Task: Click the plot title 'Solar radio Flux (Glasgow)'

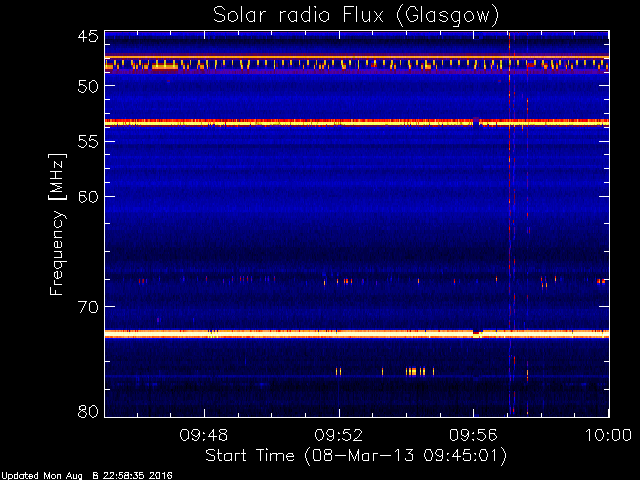Action: [356, 16]
